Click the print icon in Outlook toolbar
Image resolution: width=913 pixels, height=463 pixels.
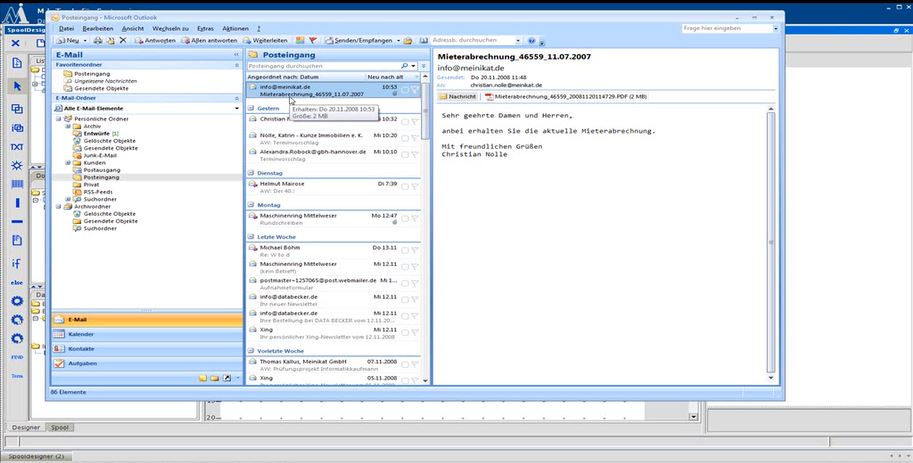coord(99,41)
